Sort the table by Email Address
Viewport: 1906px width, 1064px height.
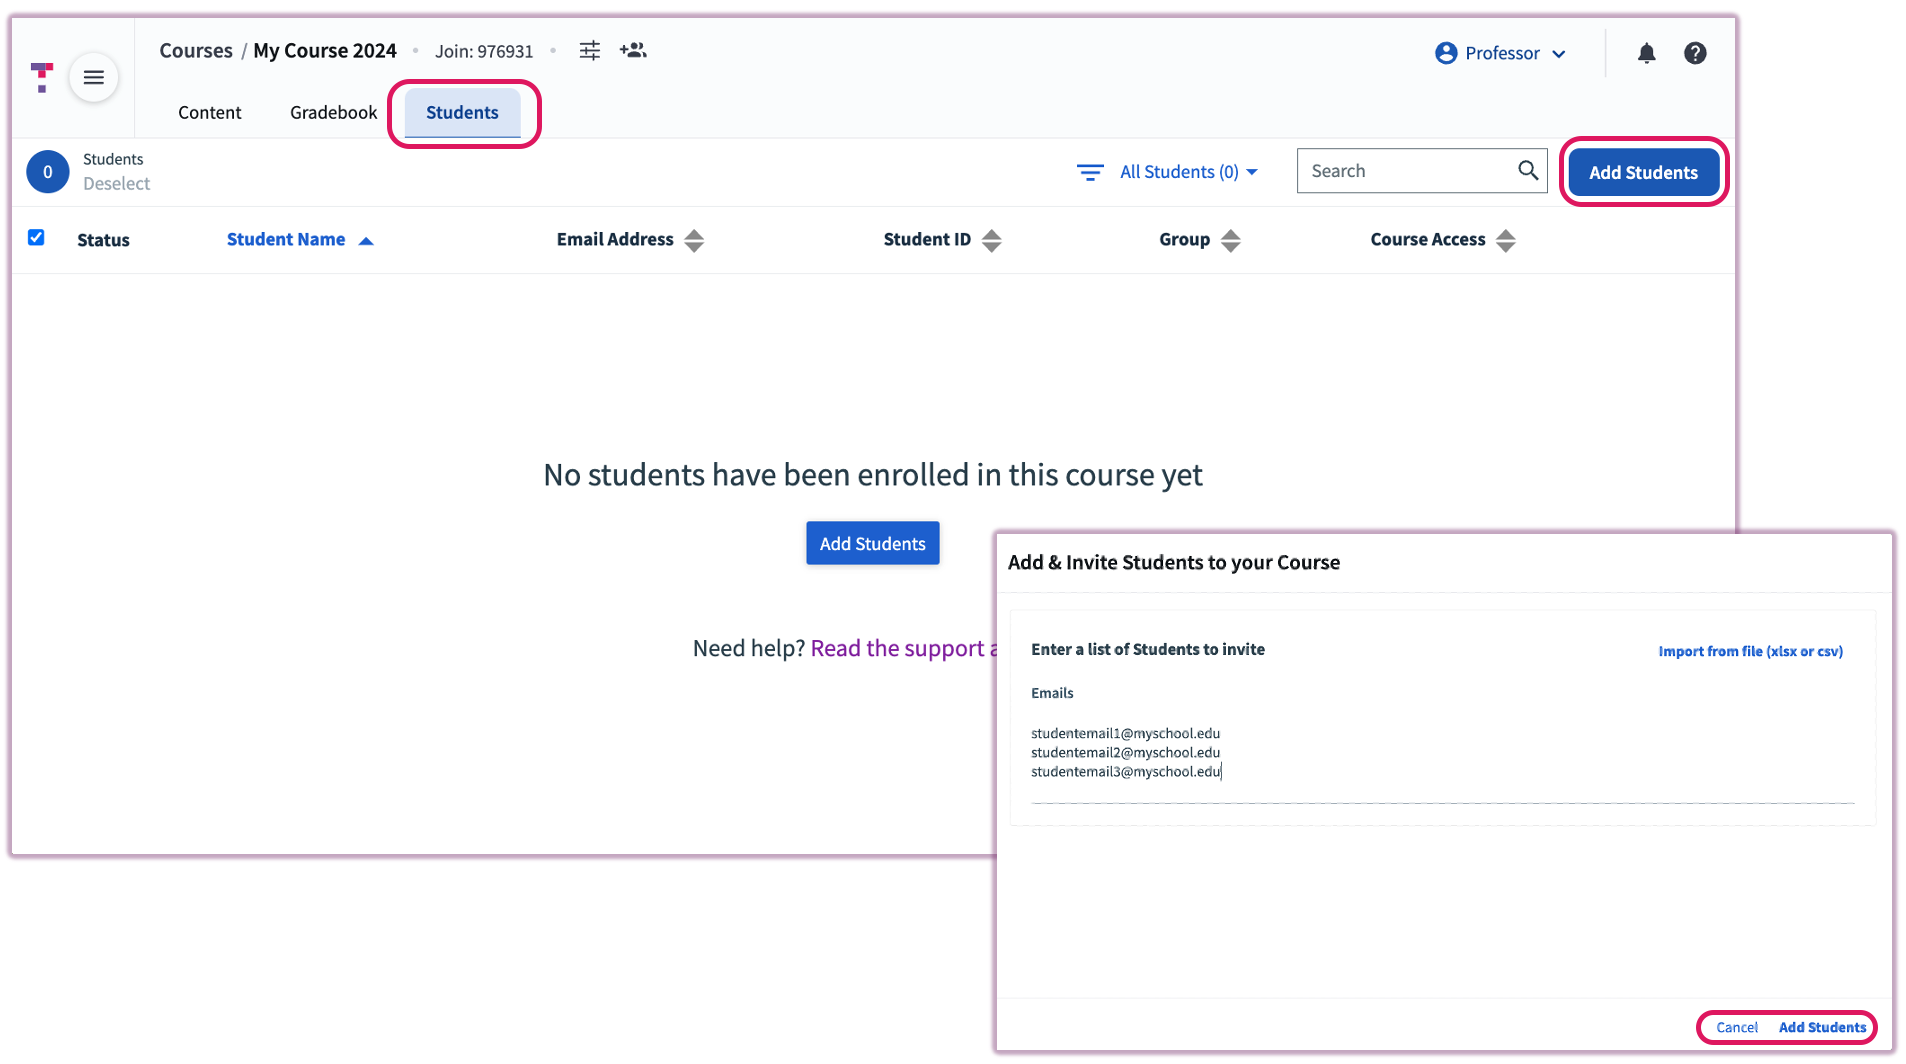tap(694, 239)
